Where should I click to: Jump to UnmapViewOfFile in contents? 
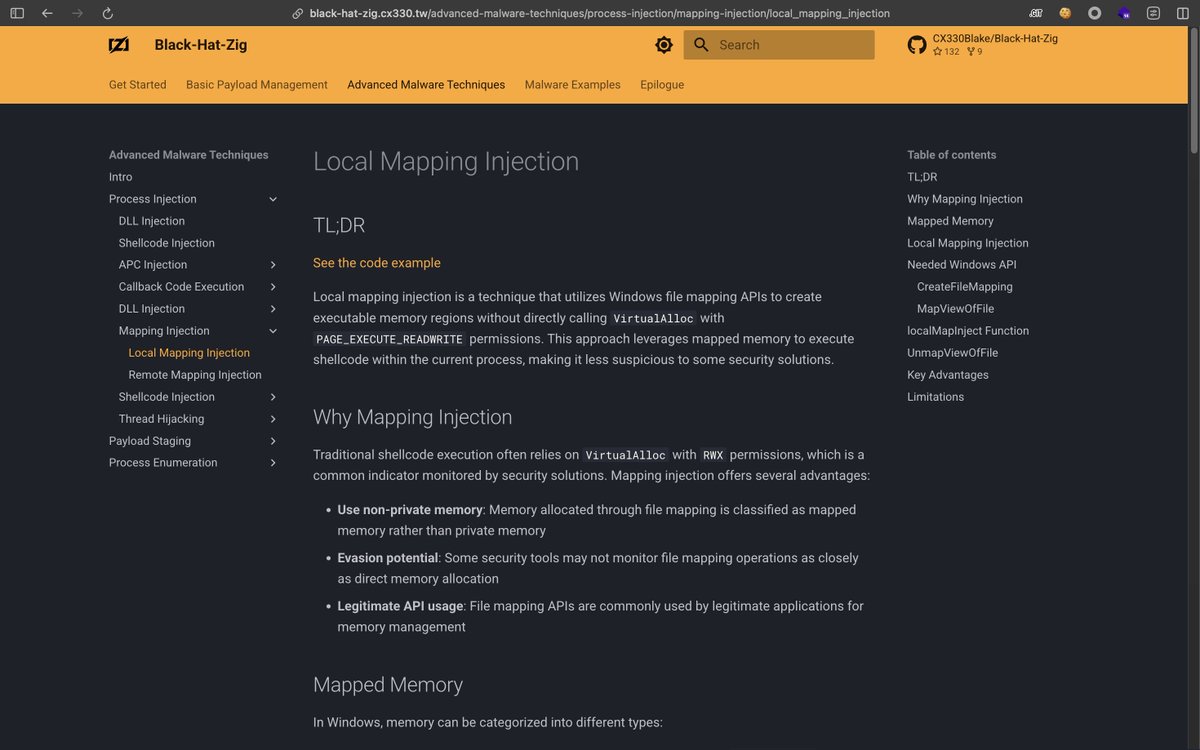(x=952, y=353)
